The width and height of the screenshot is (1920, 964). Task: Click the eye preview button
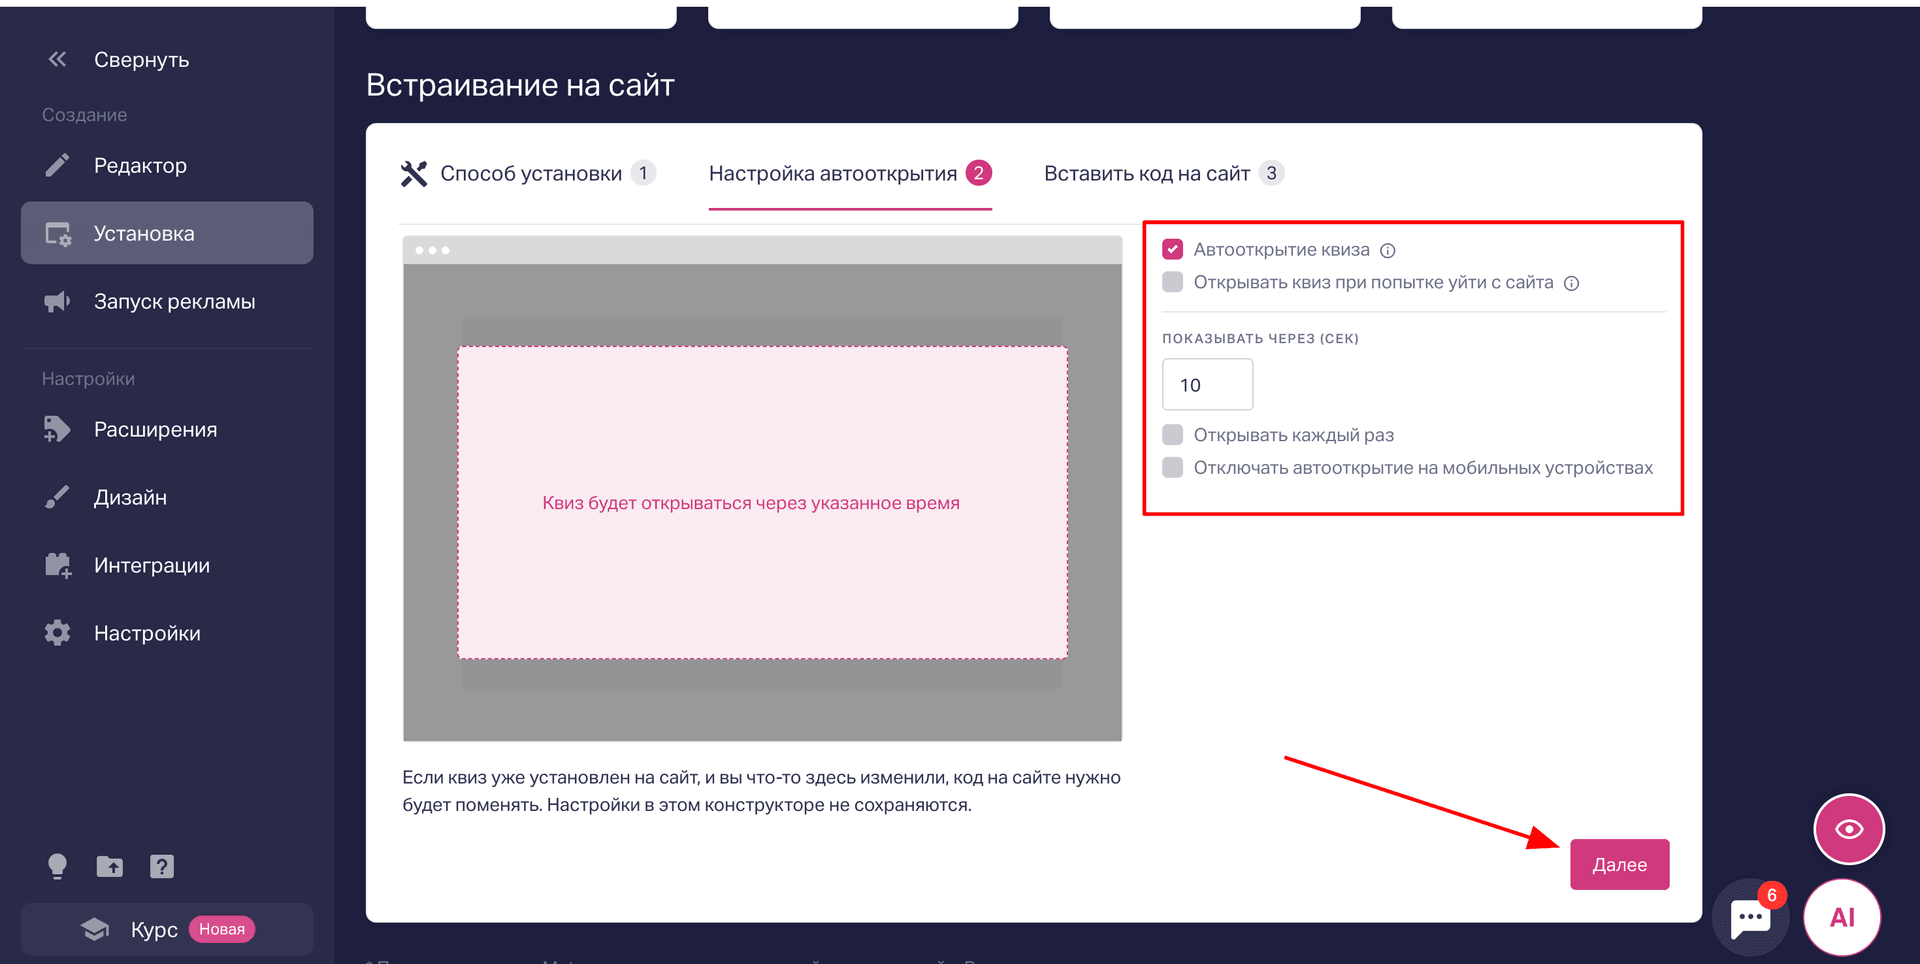pyautogui.click(x=1849, y=829)
